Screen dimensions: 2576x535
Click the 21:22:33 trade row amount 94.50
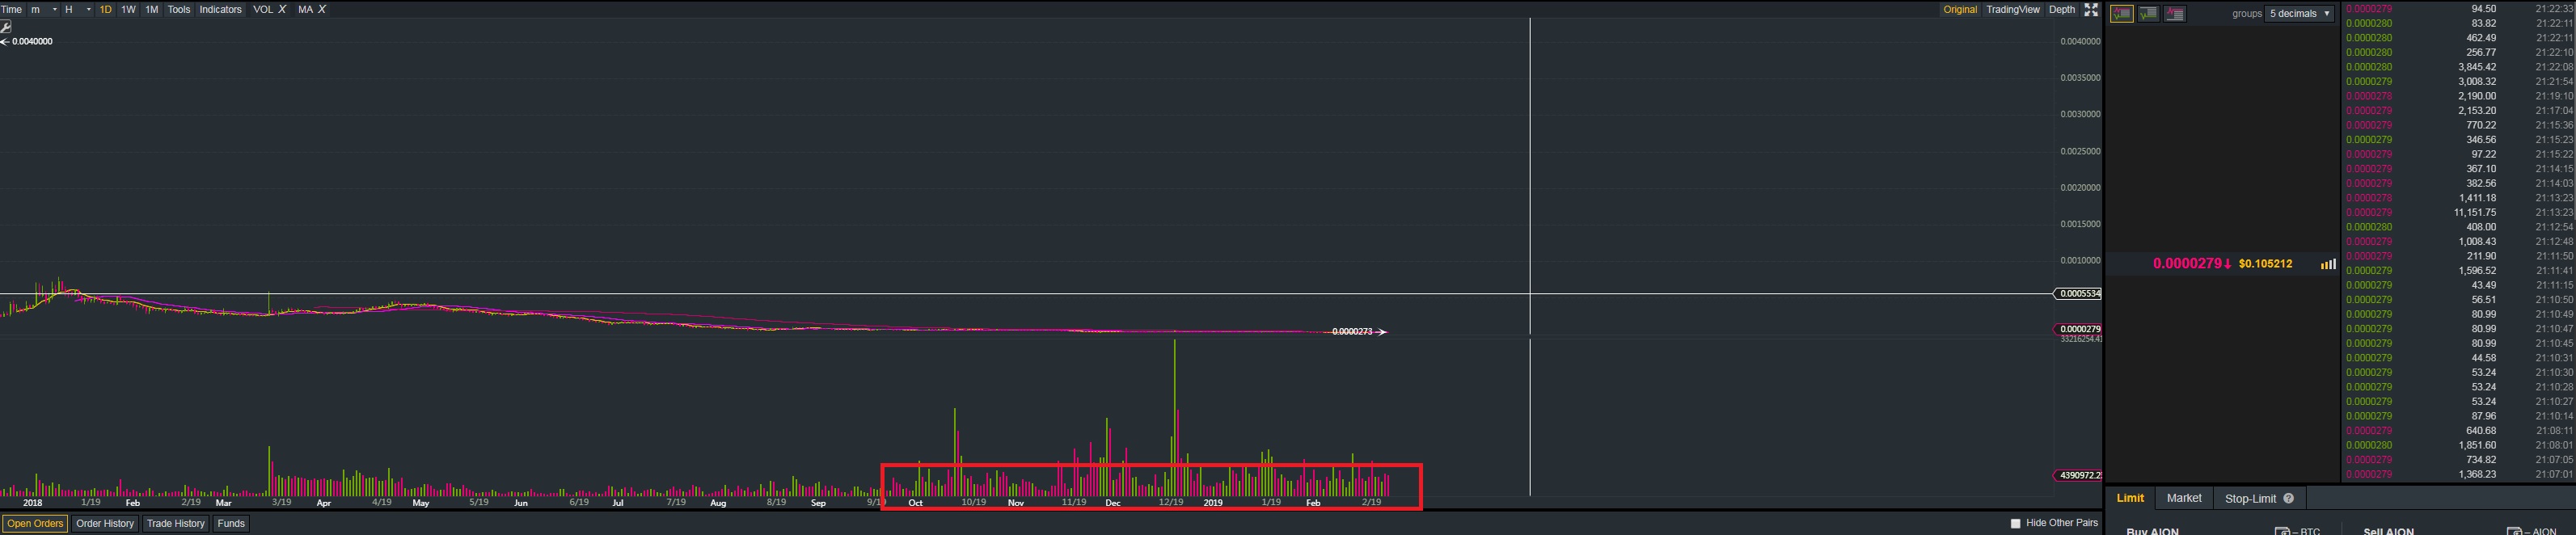click(2484, 9)
